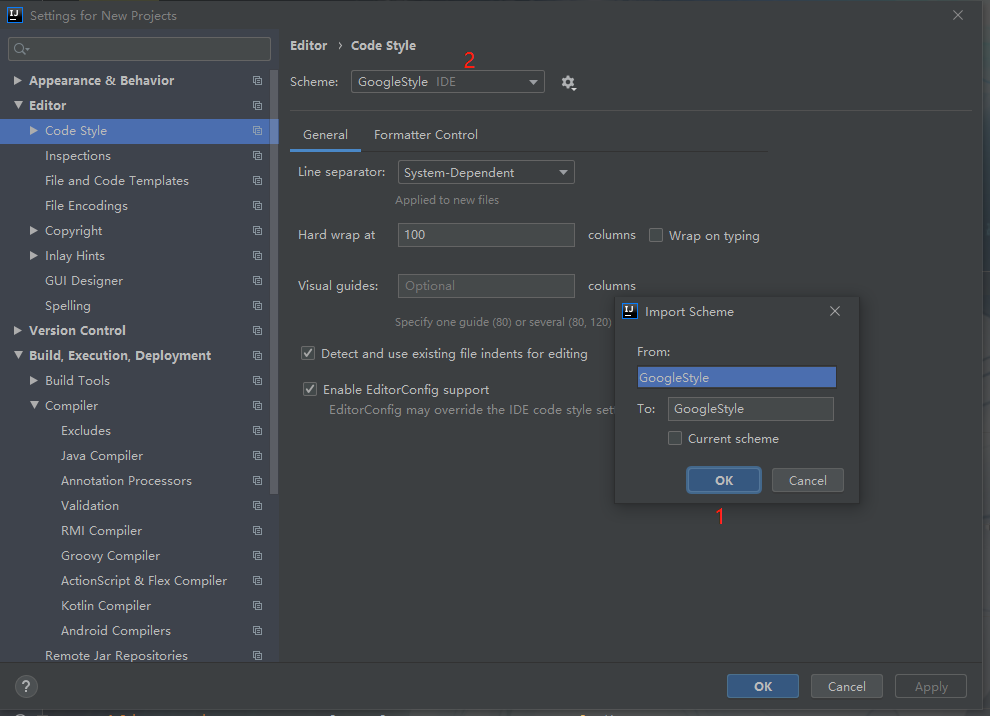Select File Encodings in the settings tree

click(x=86, y=206)
